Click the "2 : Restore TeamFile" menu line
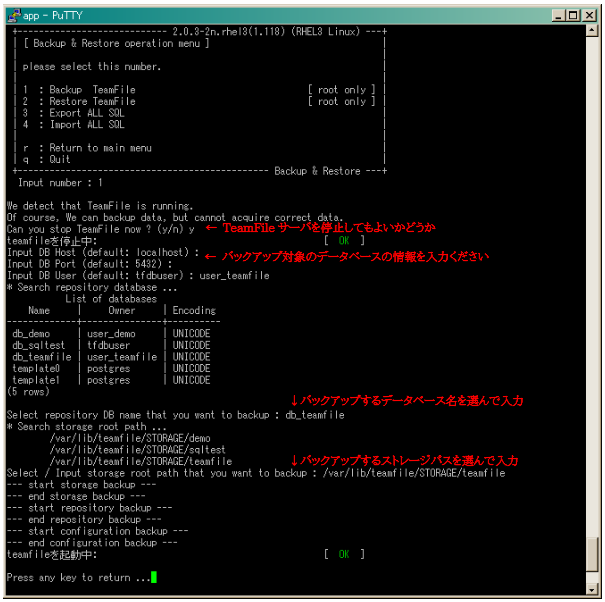605x602 pixels. [x=80, y=101]
